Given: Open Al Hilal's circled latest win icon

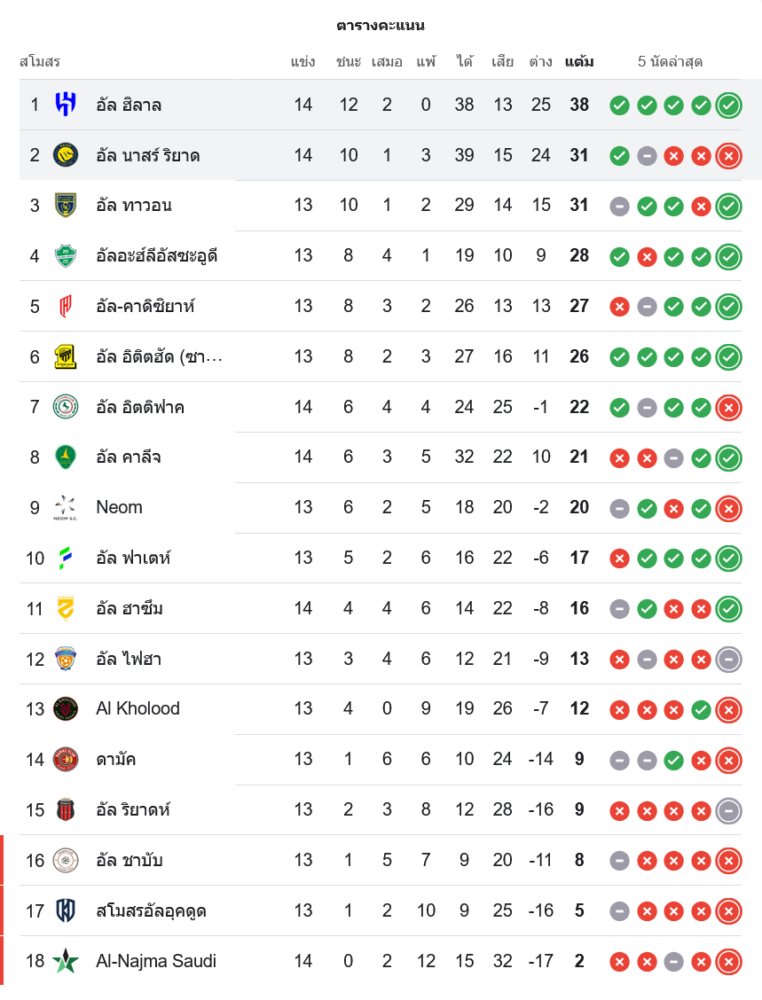Looking at the screenshot, I should click(x=729, y=105).
